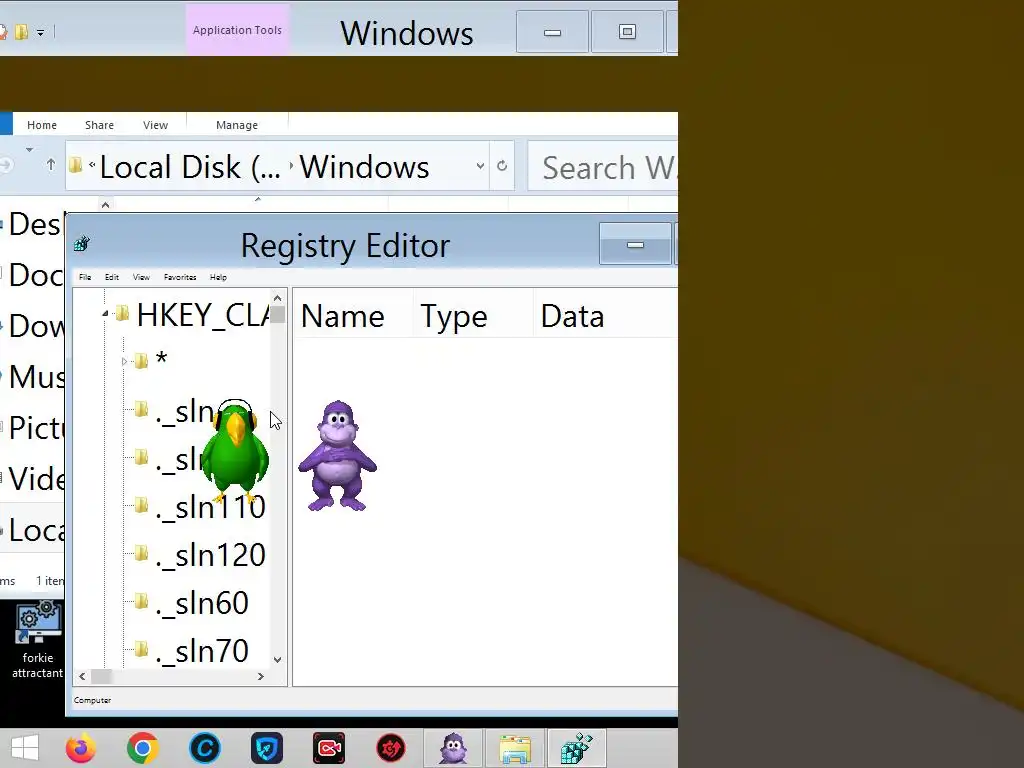Open the File menu in Registry Editor
The height and width of the screenshot is (768, 1024).
click(85, 277)
